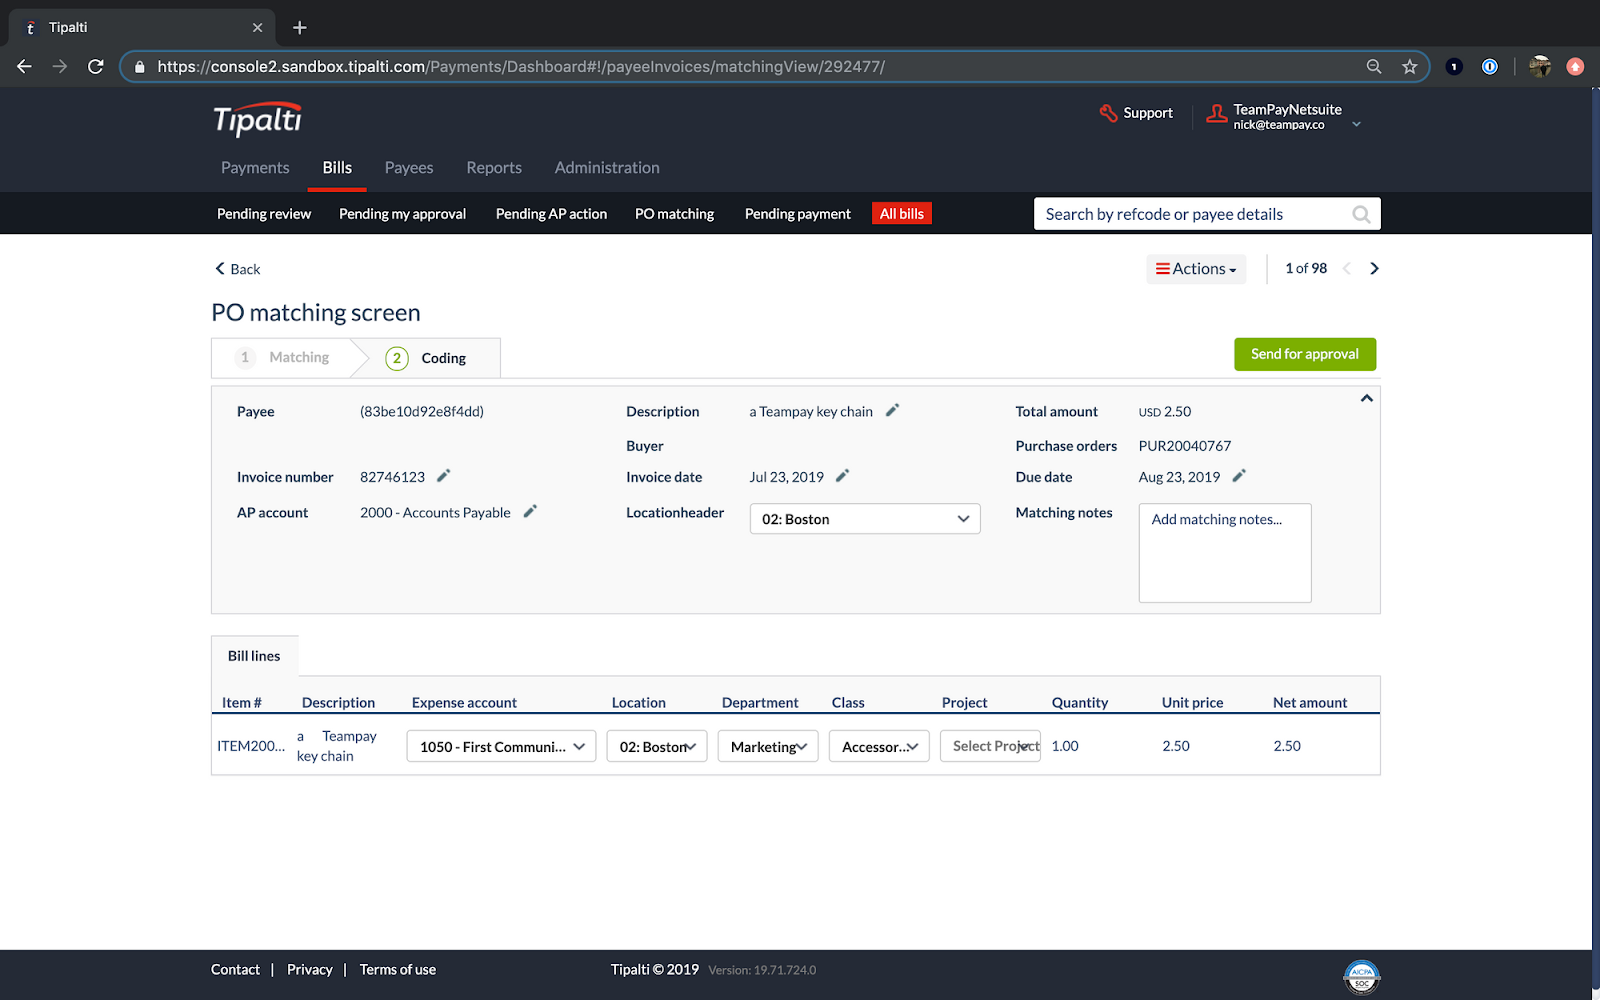Click the search magnifier in refcode search box

coord(1361,214)
